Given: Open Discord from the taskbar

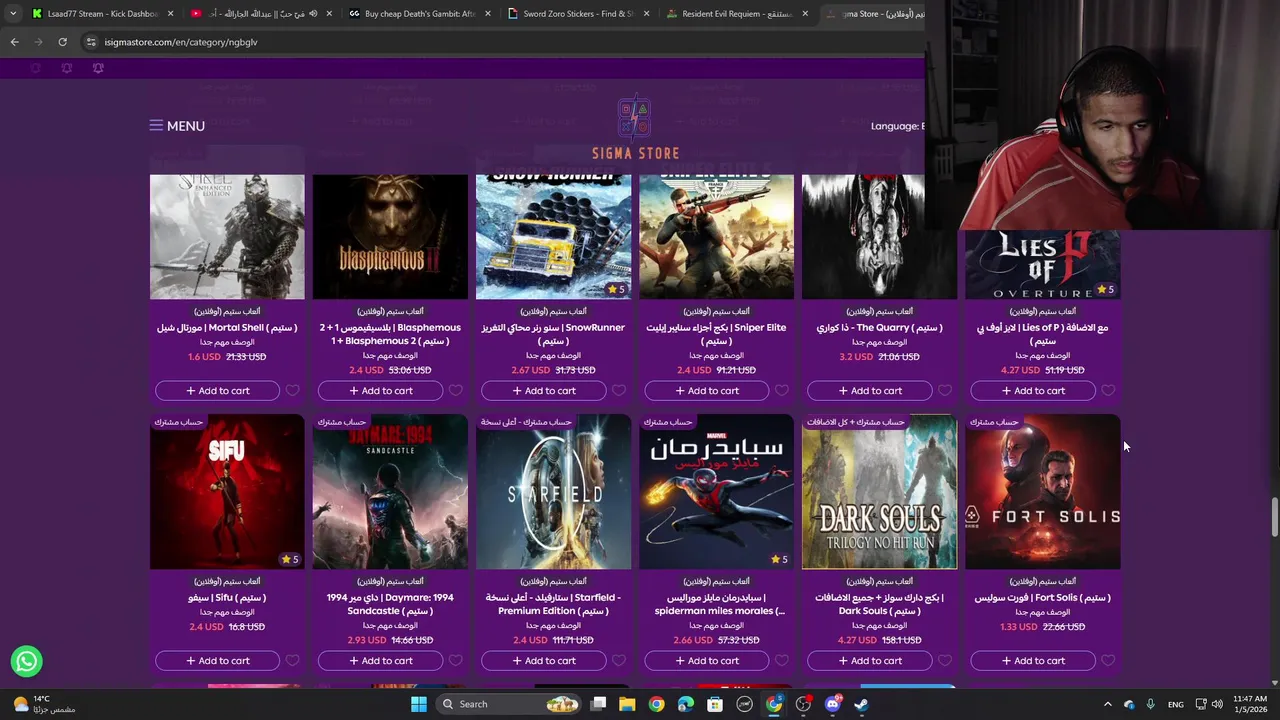Looking at the screenshot, I should pos(833,704).
